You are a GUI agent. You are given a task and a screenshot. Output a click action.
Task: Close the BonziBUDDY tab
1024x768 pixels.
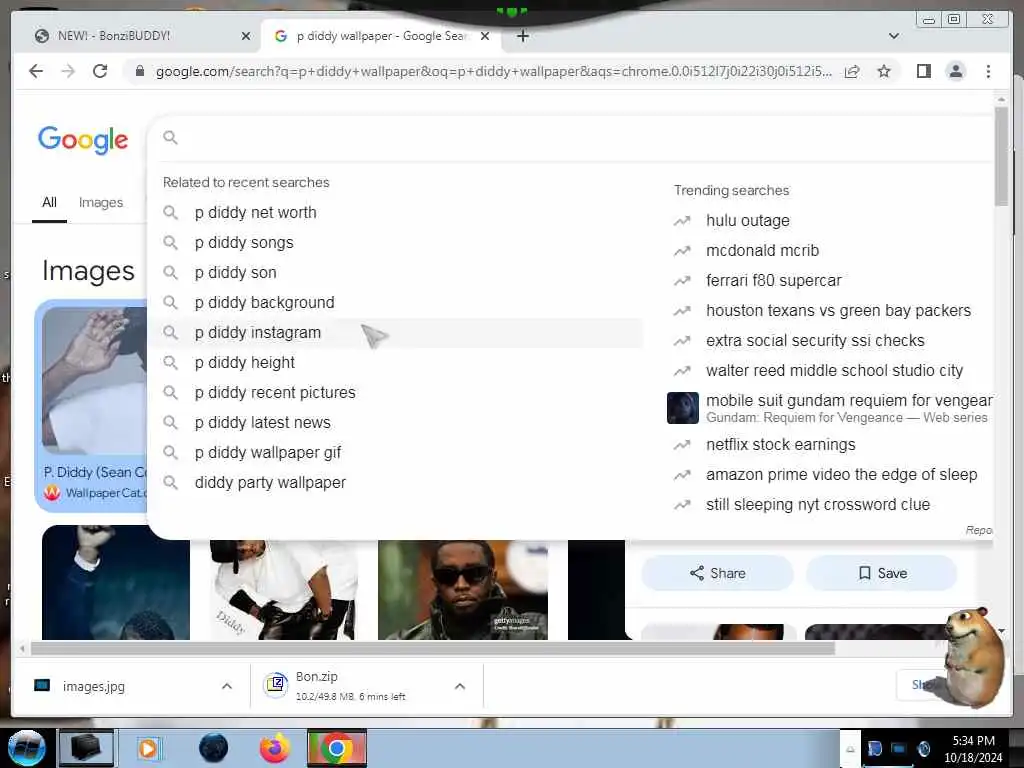click(x=246, y=36)
